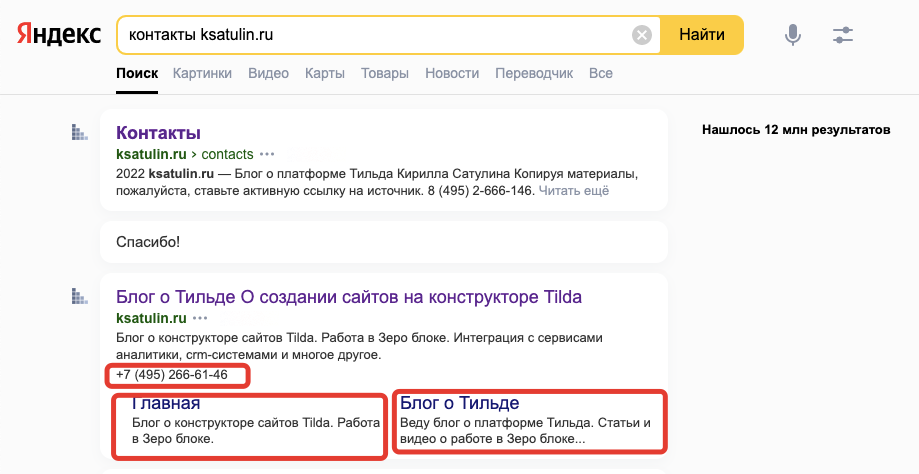919x474 pixels.
Task: Expand the Все search categories tab
Action: point(601,73)
